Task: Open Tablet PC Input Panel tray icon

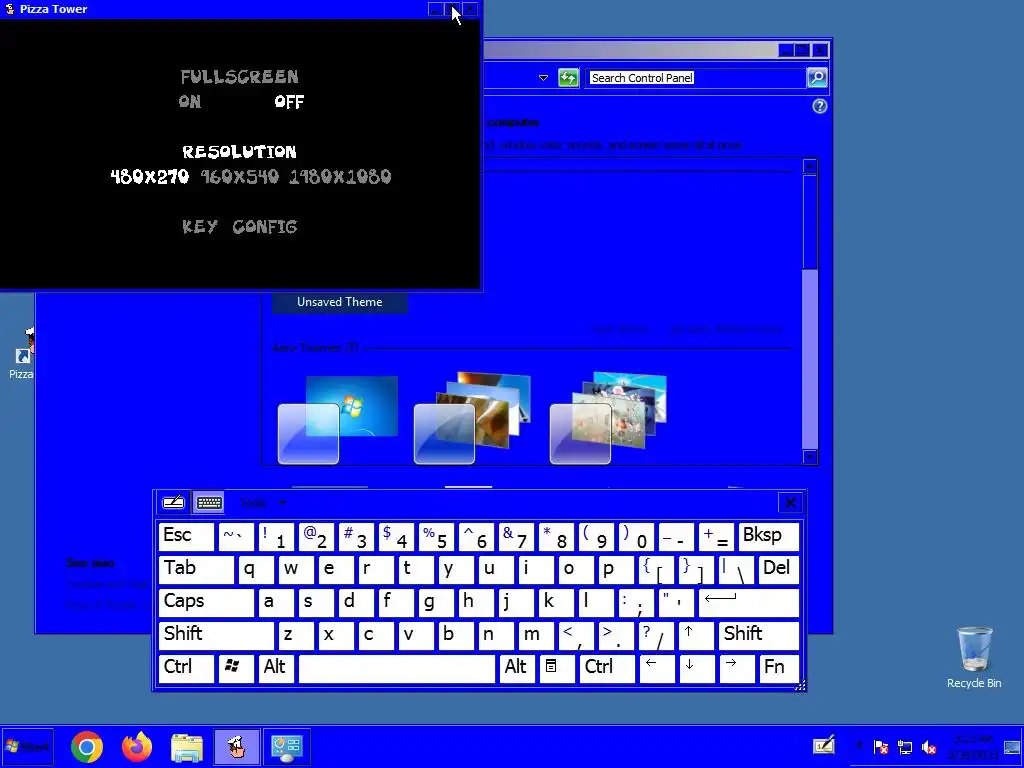Action: click(824, 745)
